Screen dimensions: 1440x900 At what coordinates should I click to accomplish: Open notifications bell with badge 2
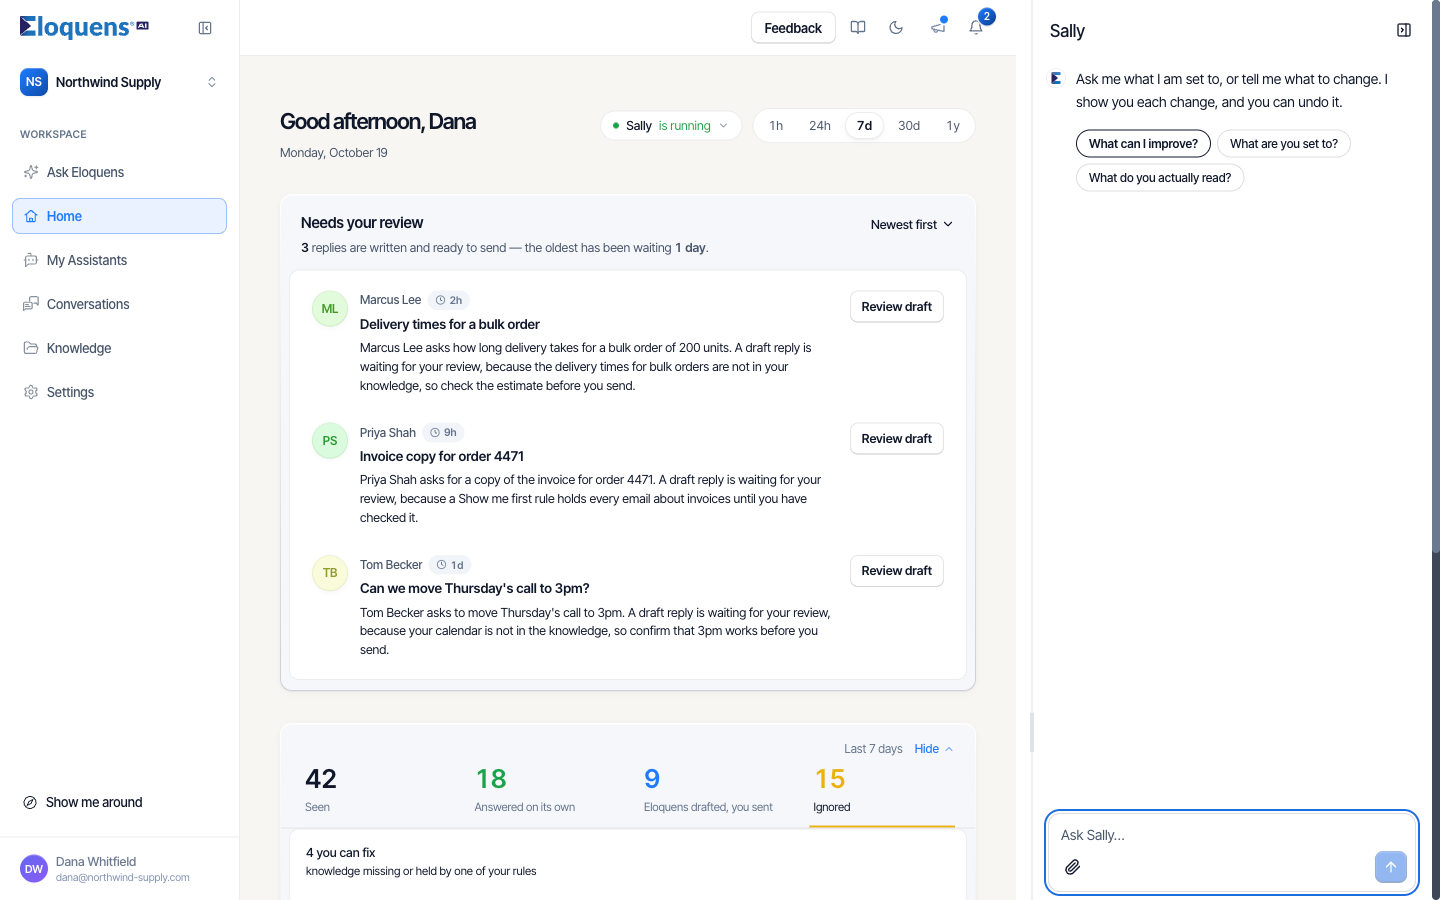pos(977,27)
